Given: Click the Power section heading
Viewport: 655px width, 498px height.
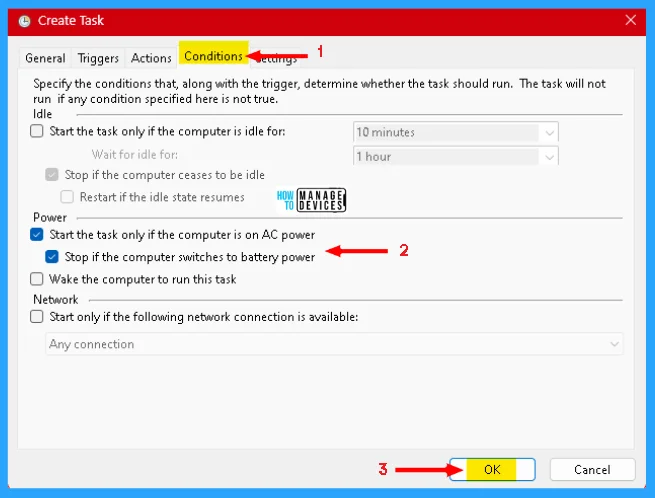Looking at the screenshot, I should 50,217.
